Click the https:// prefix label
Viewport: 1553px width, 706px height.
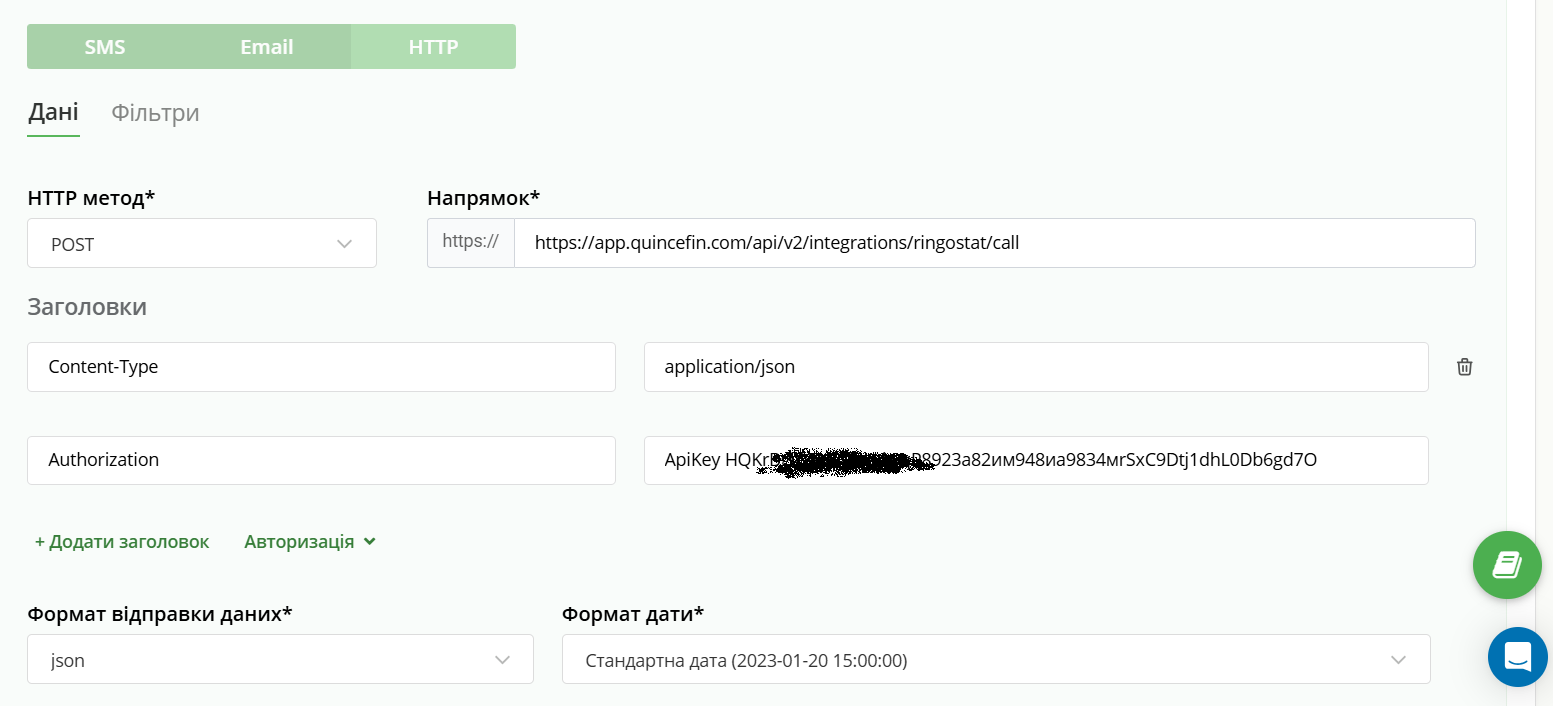coord(471,243)
